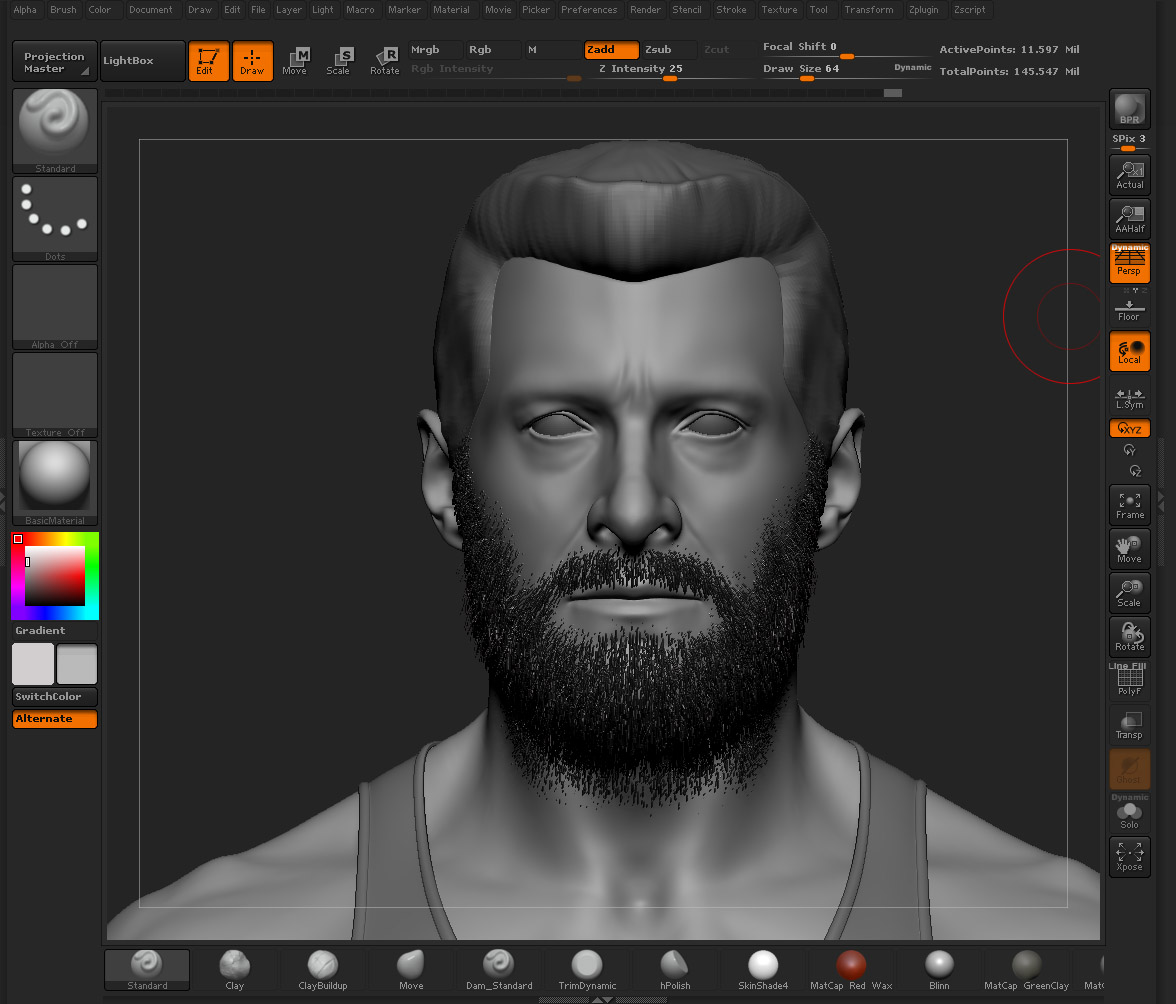Click the Gradient button
Screen dimensions: 1176x1004
click(x=55, y=631)
